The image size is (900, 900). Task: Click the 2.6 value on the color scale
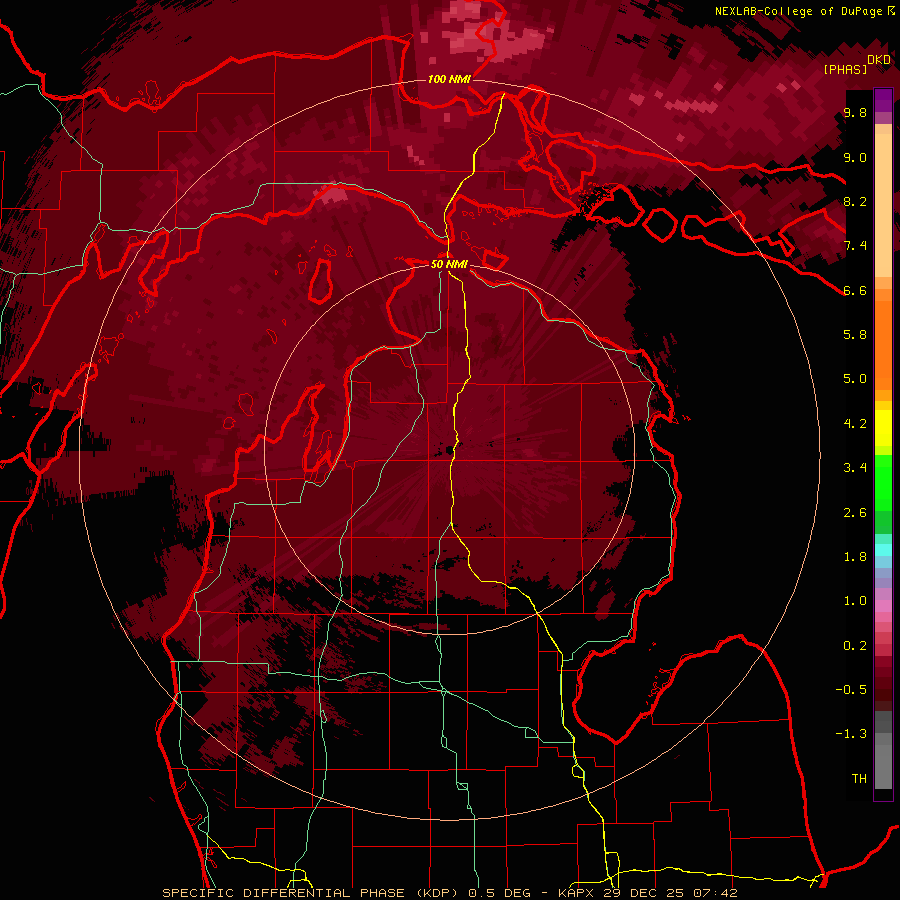click(x=855, y=513)
